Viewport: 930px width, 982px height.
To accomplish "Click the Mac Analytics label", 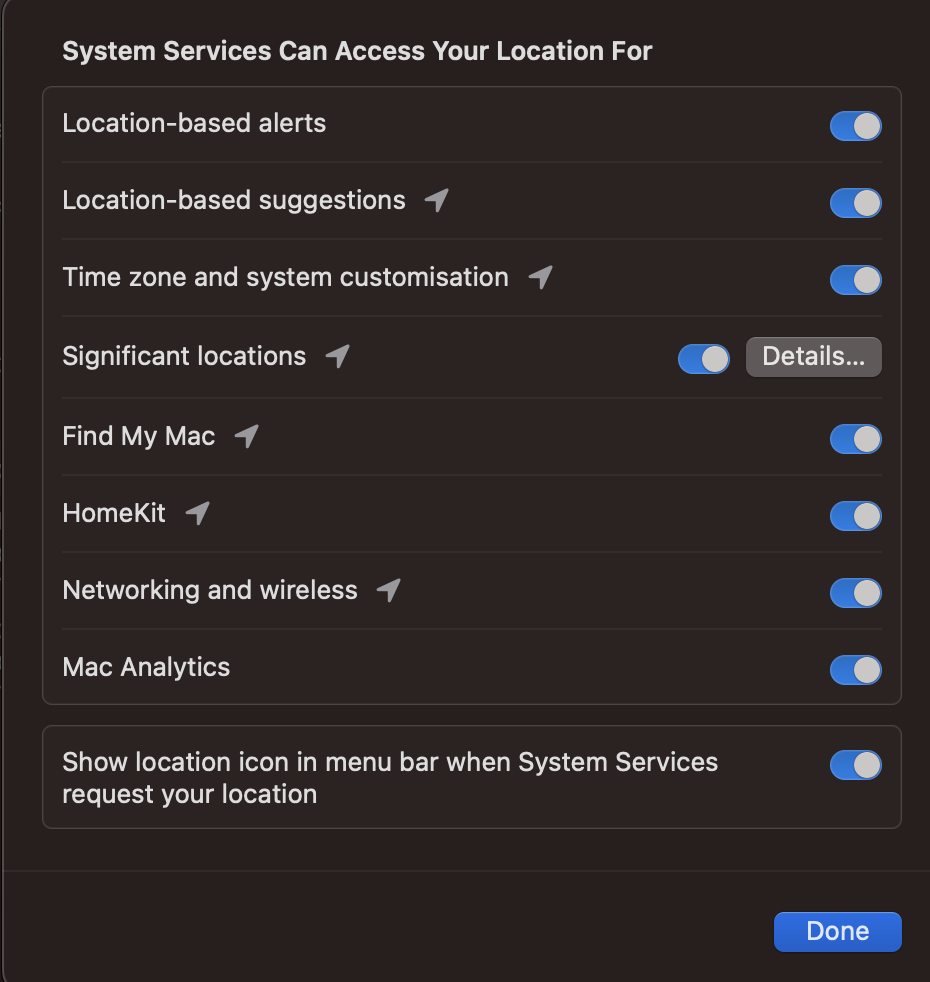I will [146, 668].
